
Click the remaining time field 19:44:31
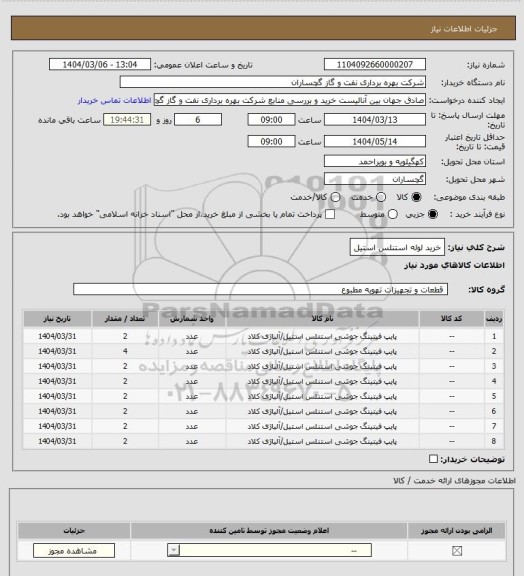[x=127, y=120]
